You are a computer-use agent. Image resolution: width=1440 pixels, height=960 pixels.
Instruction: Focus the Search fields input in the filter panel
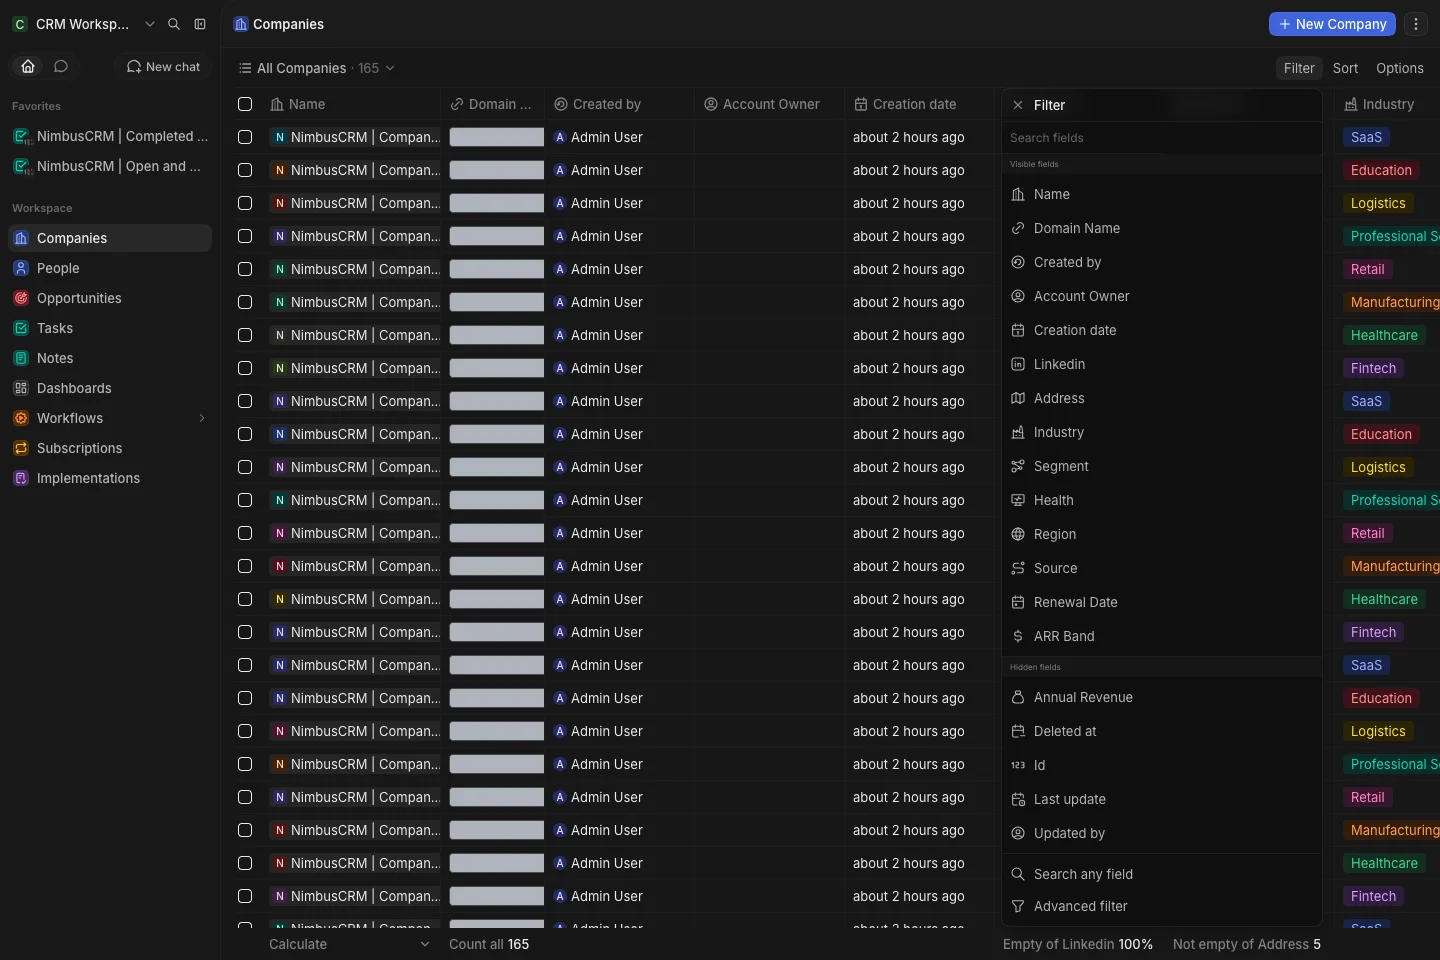[1162, 138]
